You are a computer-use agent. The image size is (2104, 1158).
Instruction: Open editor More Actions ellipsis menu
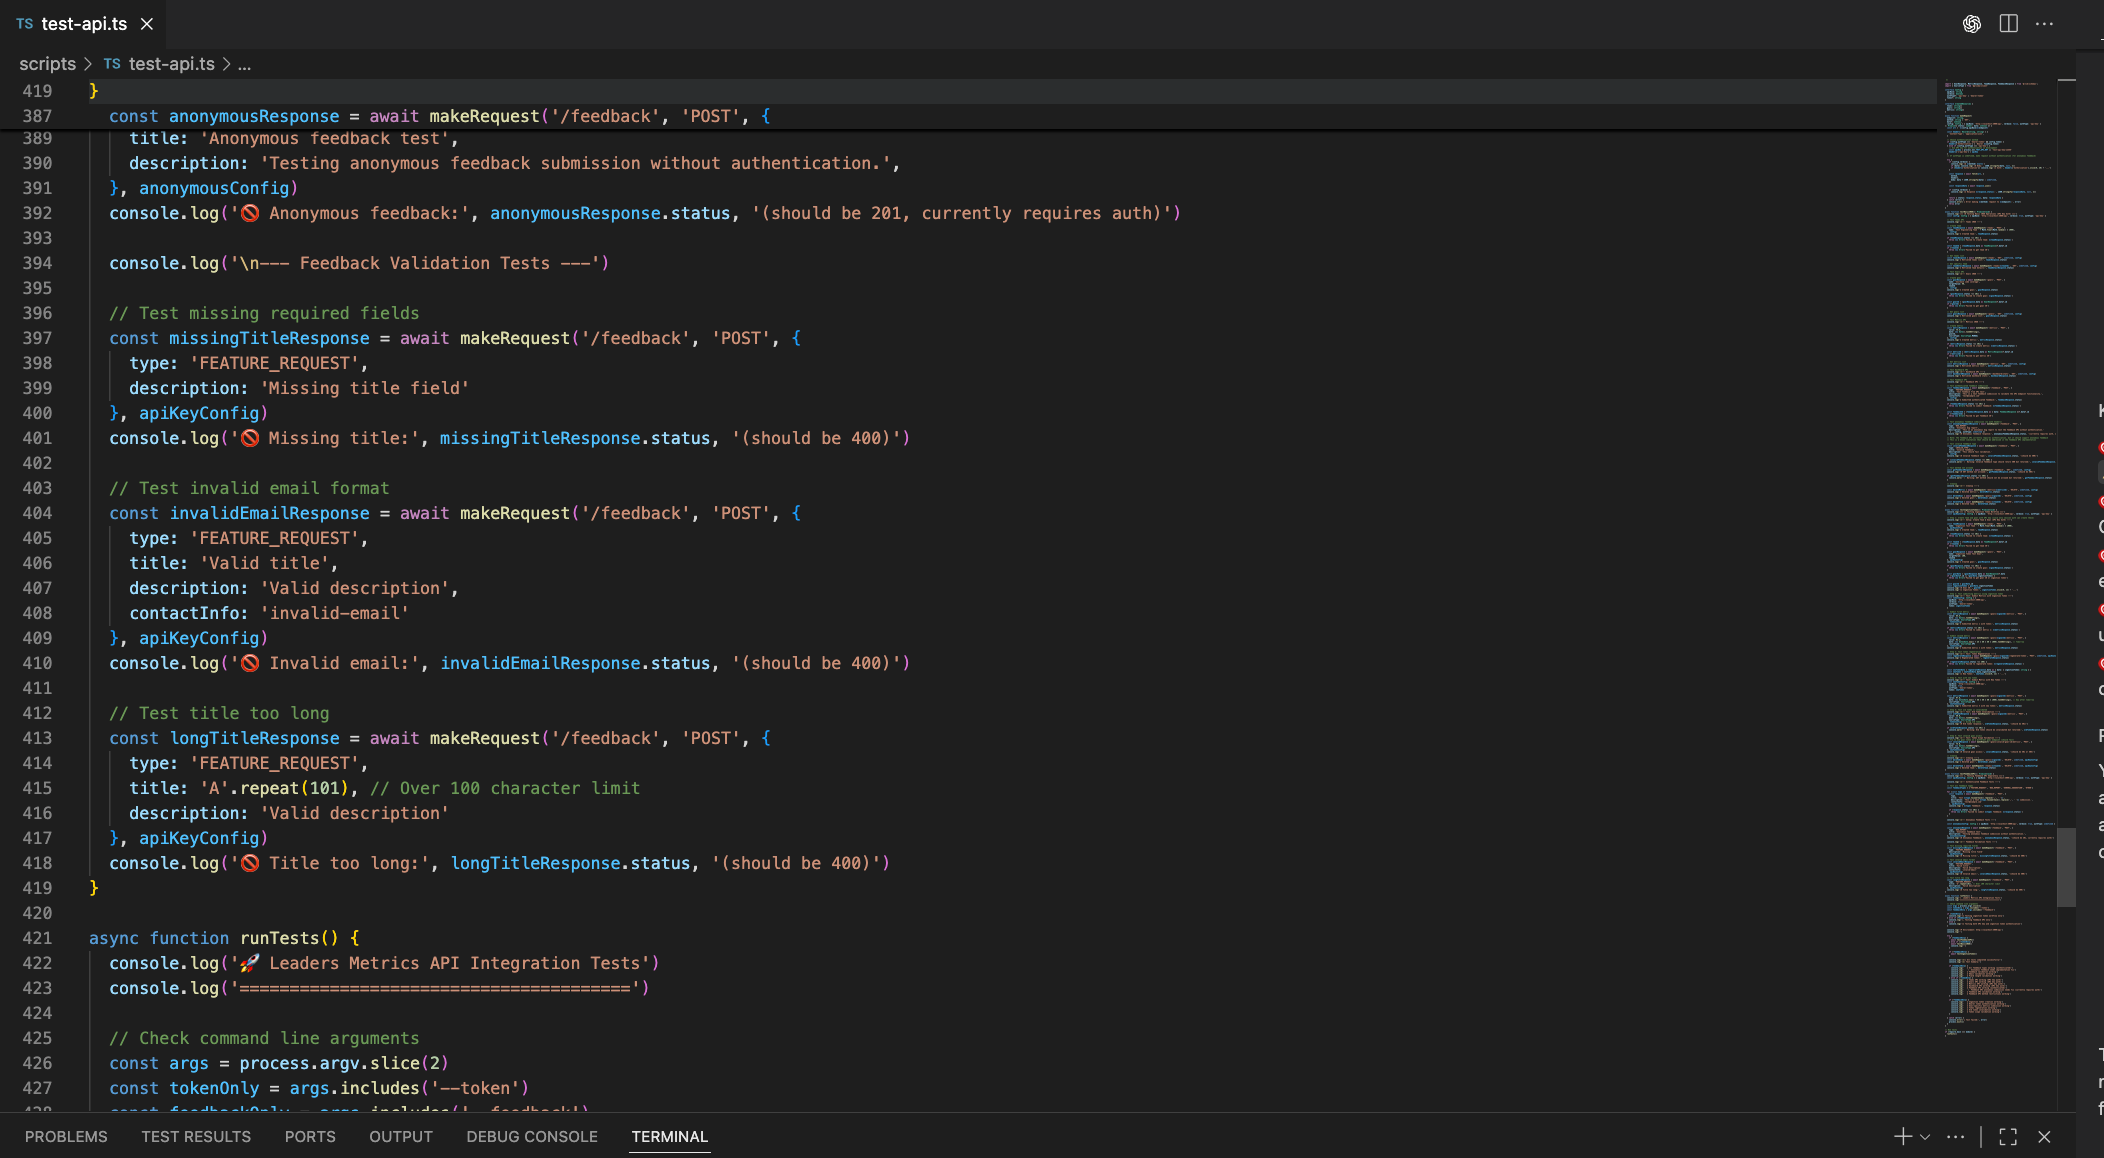coord(2044,24)
